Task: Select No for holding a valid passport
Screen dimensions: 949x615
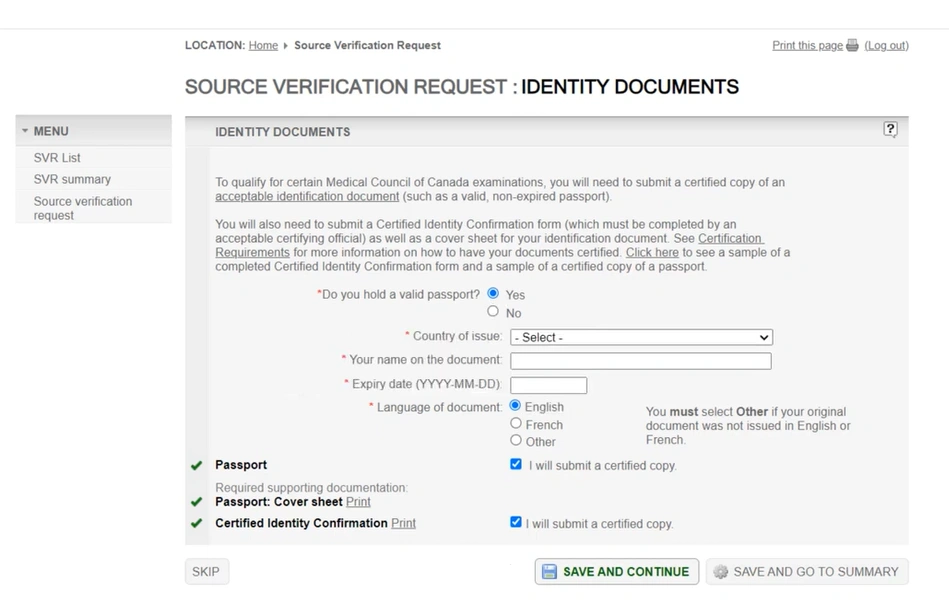Action: [x=493, y=312]
